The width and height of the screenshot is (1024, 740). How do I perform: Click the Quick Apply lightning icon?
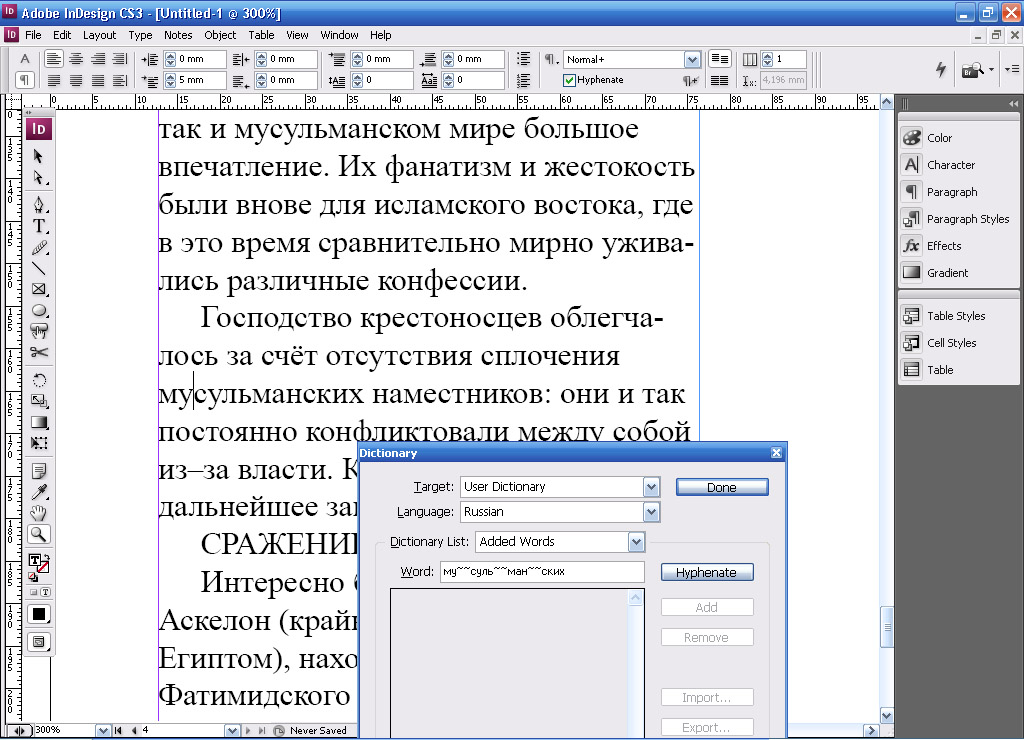click(x=940, y=69)
